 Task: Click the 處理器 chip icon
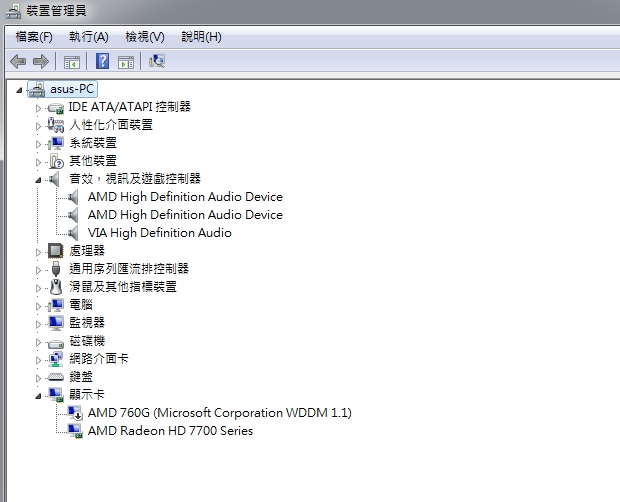click(55, 251)
